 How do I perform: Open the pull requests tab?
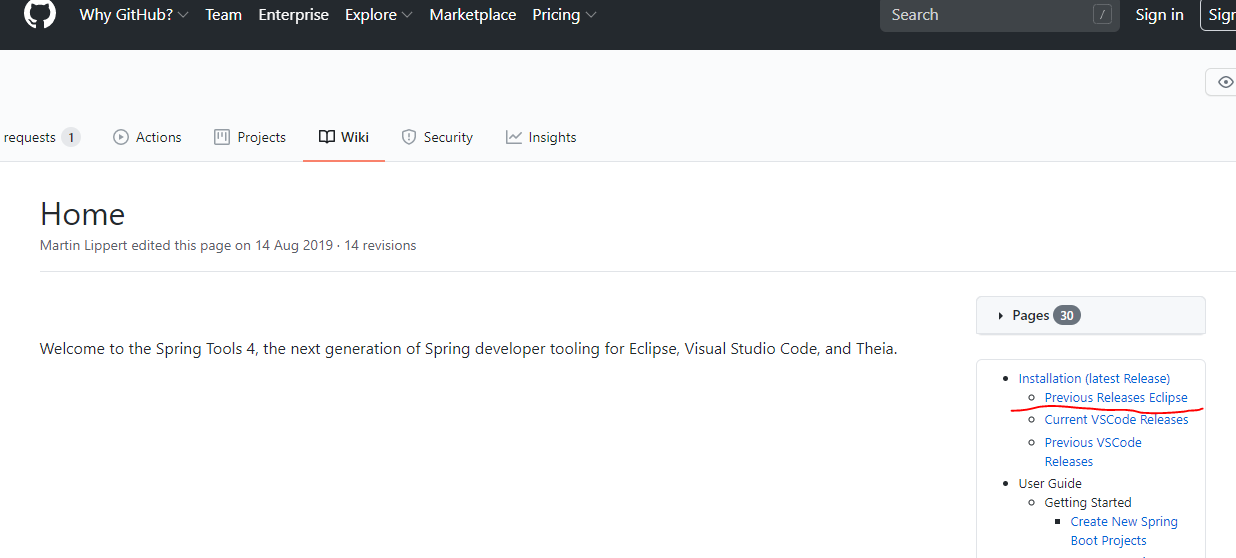41,137
